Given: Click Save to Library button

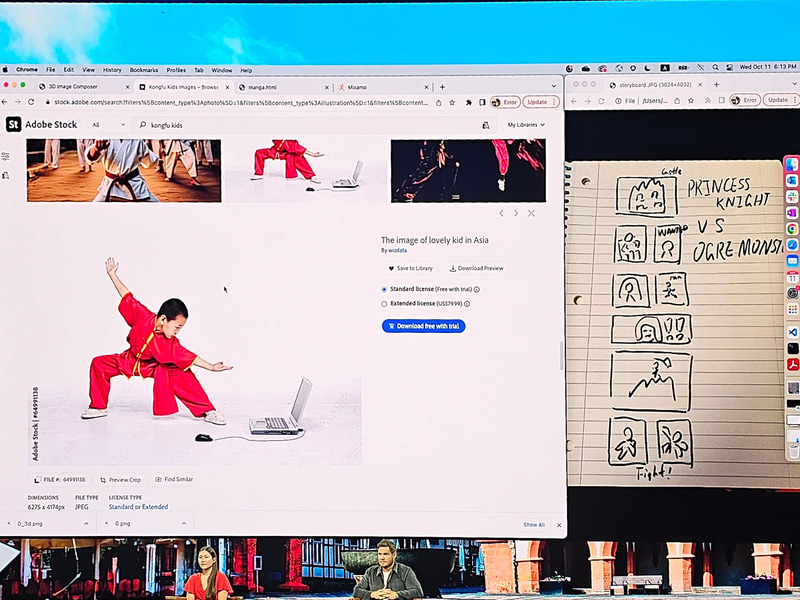Looking at the screenshot, I should click(x=411, y=268).
